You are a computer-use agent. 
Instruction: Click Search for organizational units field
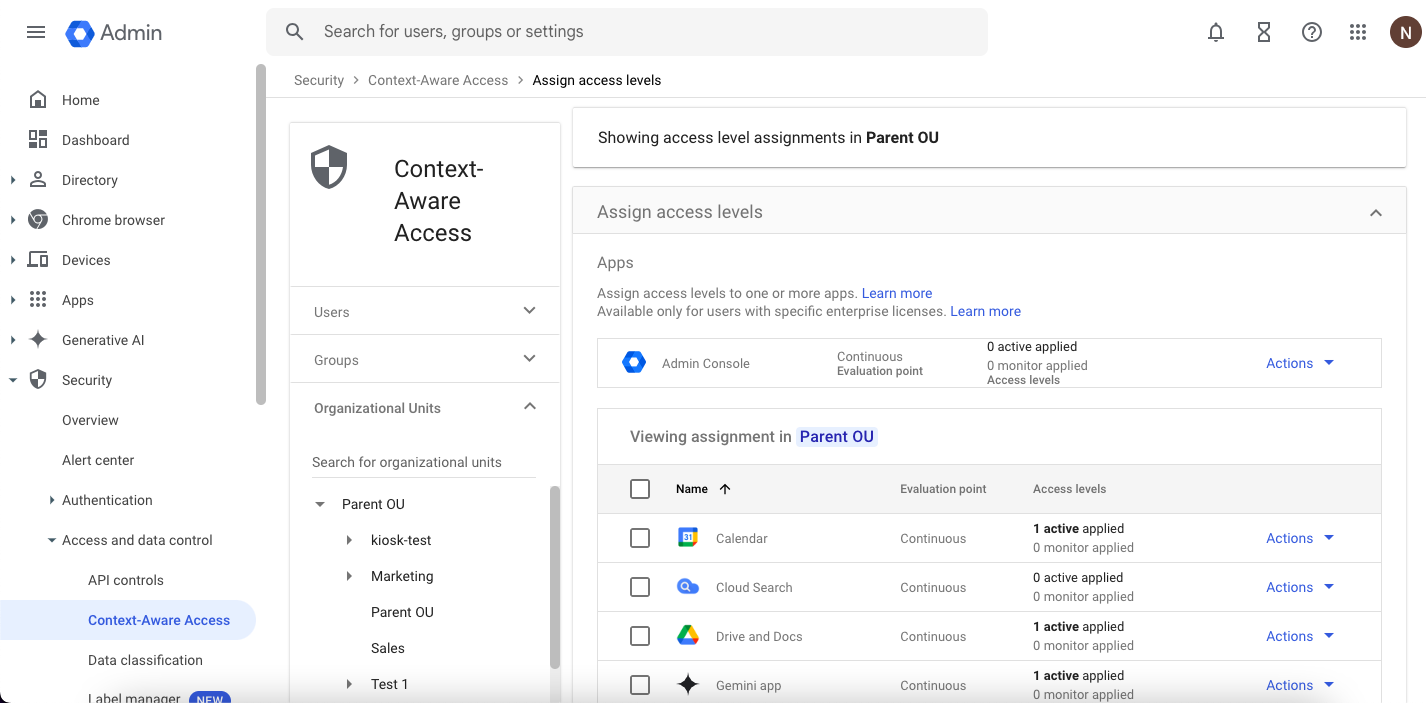click(424, 462)
